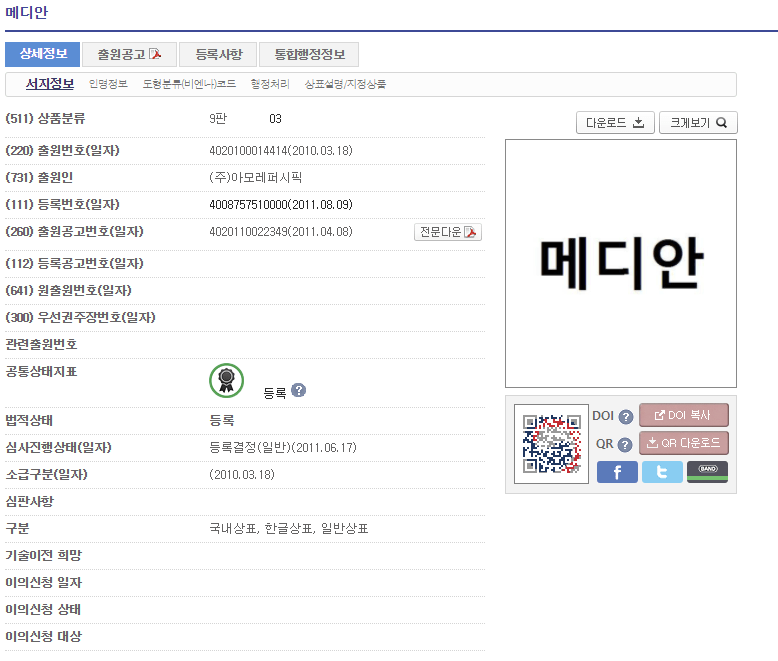The height and width of the screenshot is (661, 778).
Task: Click the help icon next to QR
Action: (x=626, y=445)
